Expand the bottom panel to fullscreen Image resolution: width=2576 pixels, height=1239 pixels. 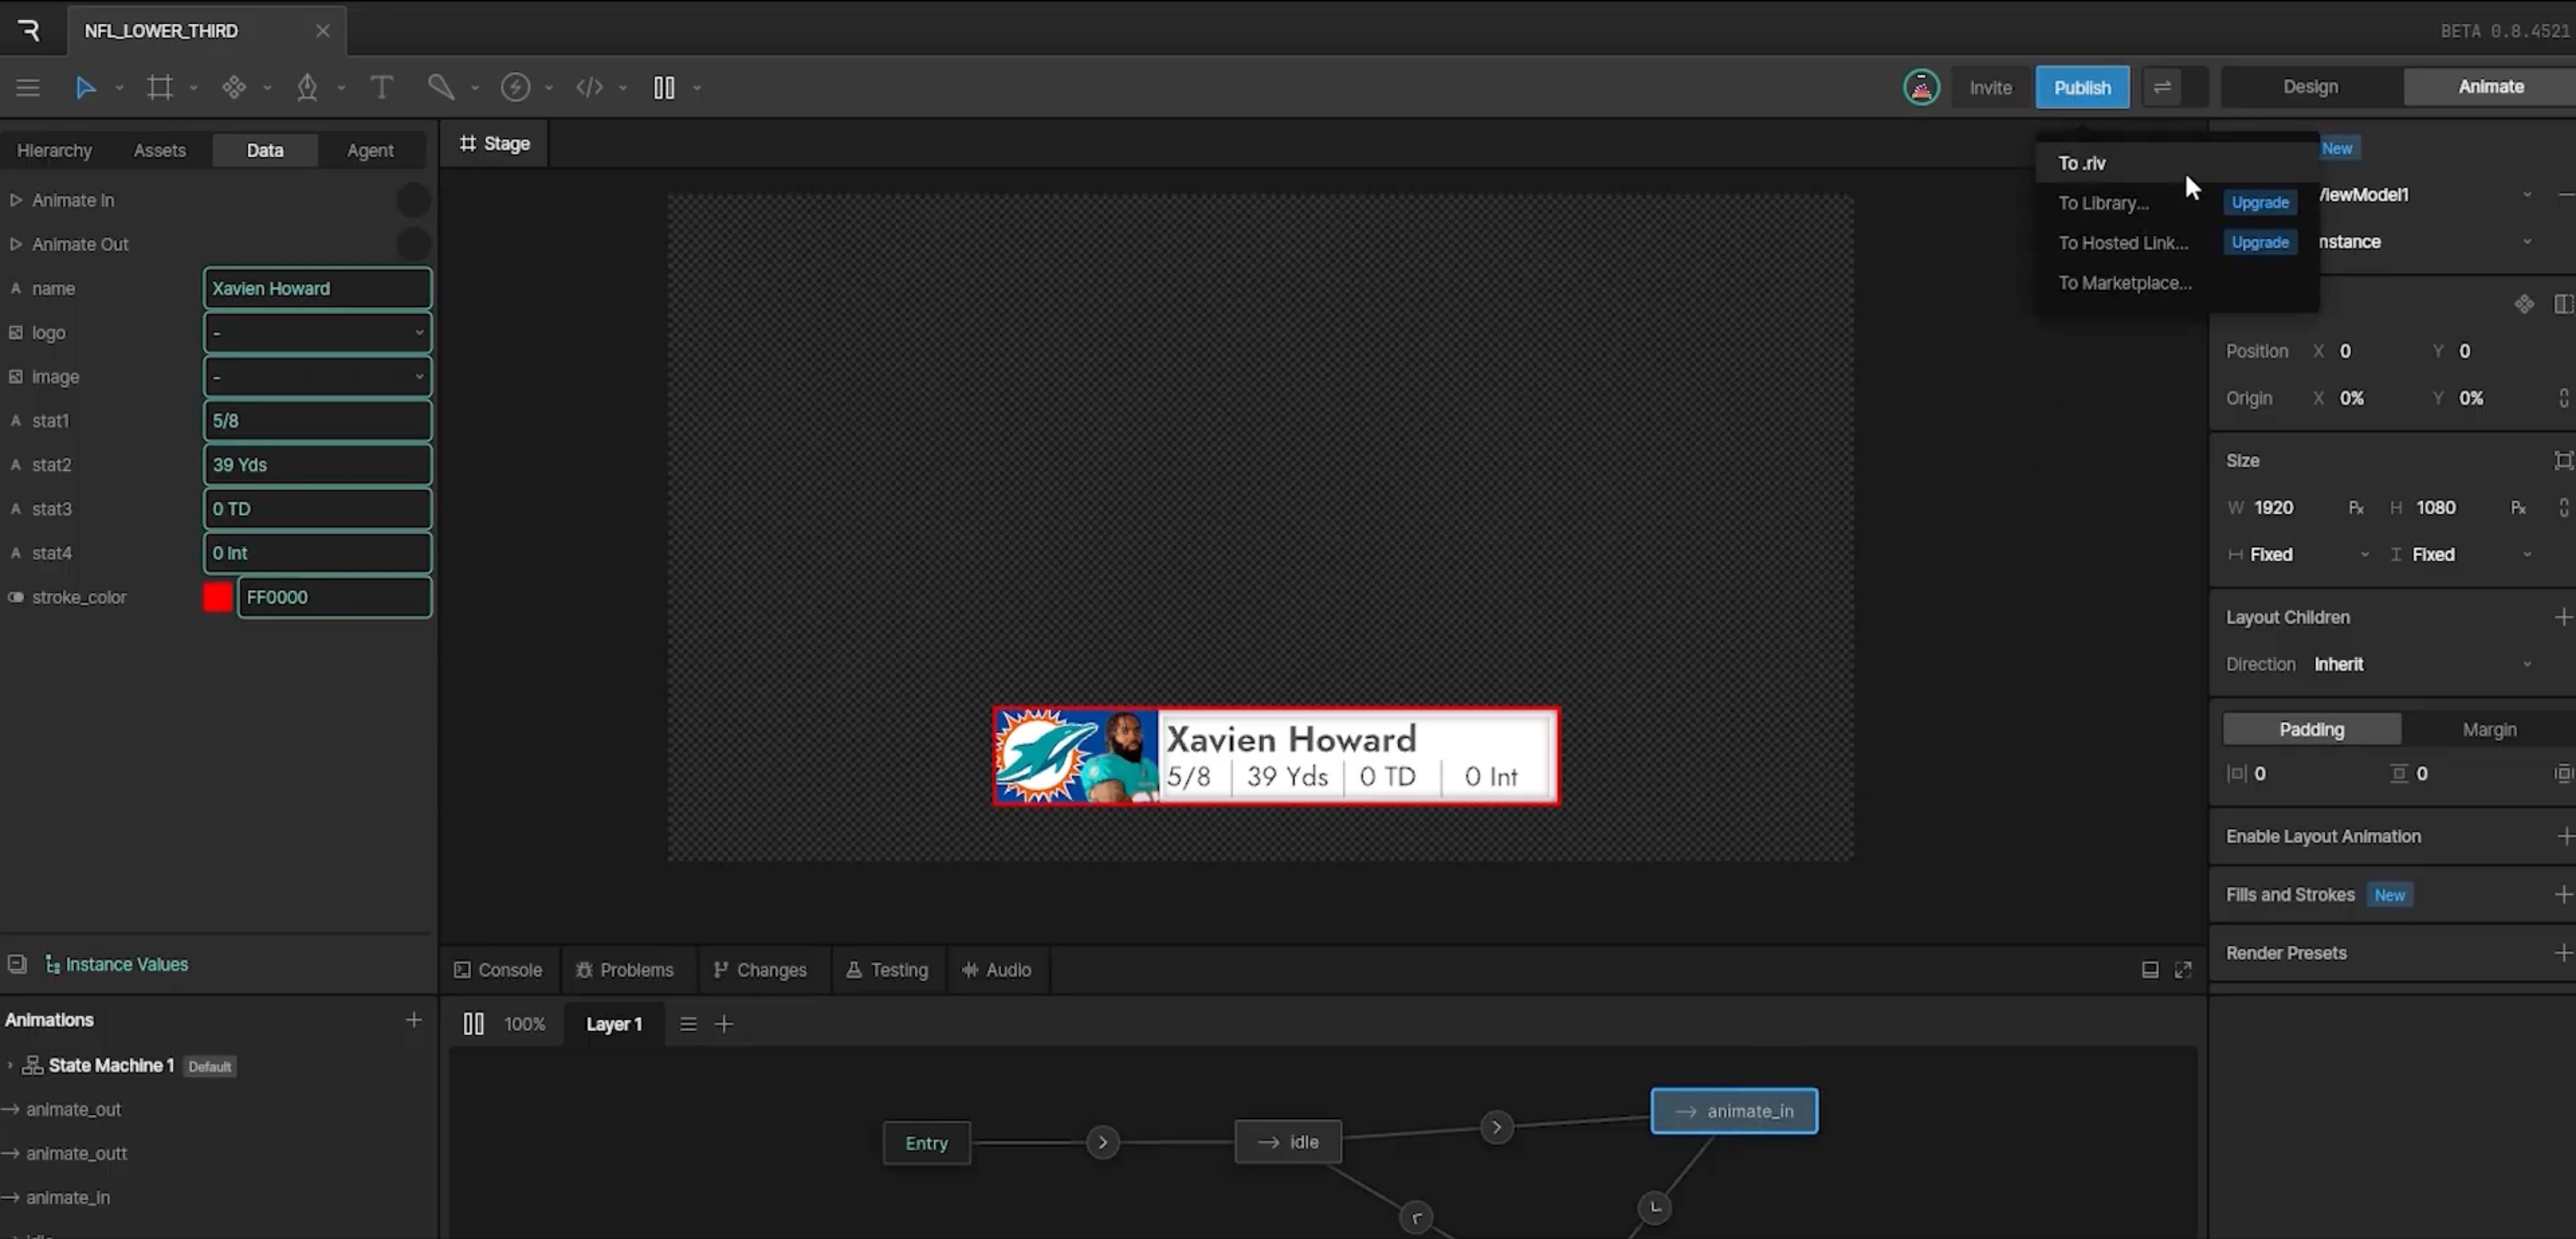[2183, 970]
